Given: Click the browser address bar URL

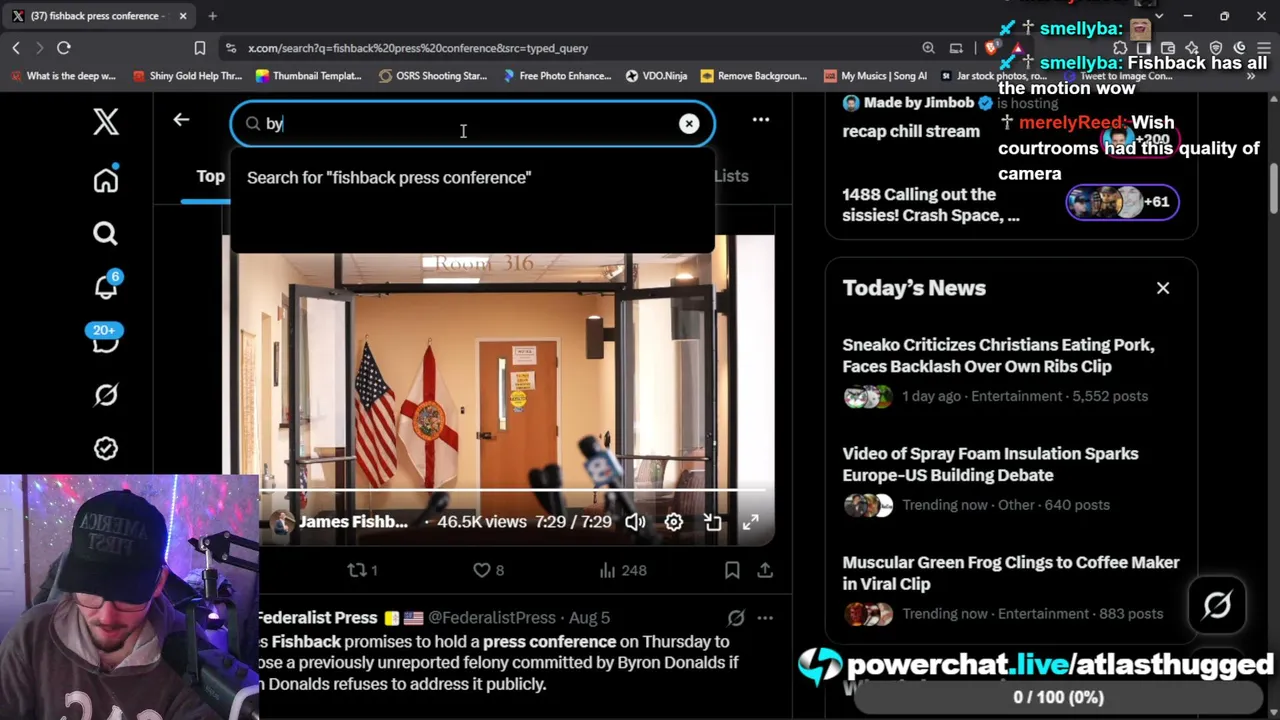Looking at the screenshot, I should (x=418, y=48).
